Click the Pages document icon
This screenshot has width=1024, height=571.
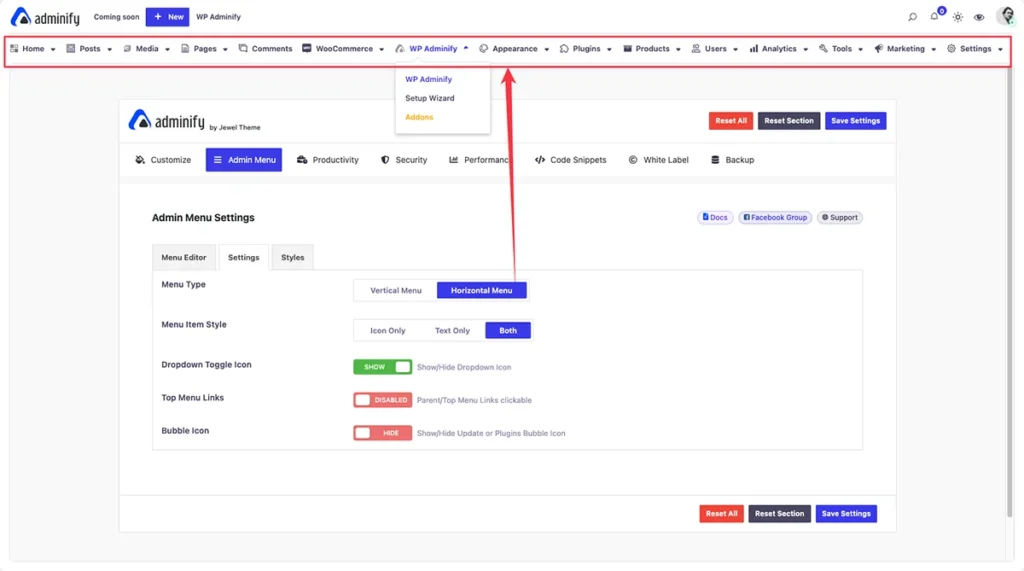pos(185,48)
